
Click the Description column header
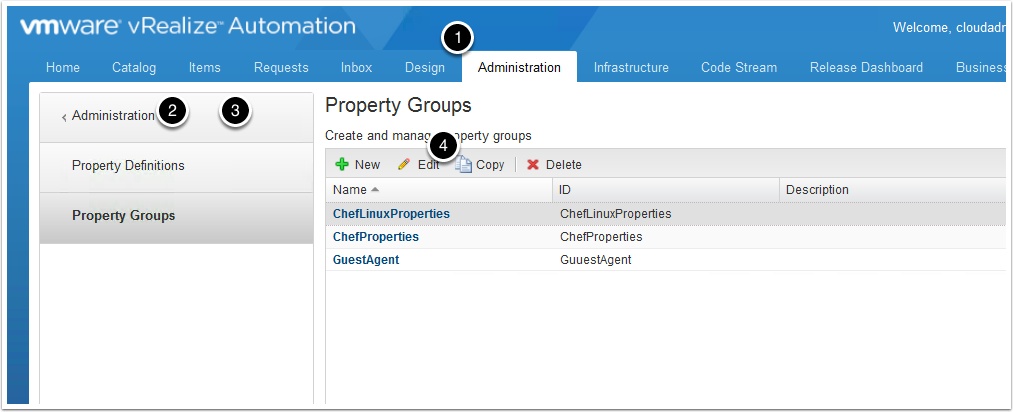(x=893, y=190)
